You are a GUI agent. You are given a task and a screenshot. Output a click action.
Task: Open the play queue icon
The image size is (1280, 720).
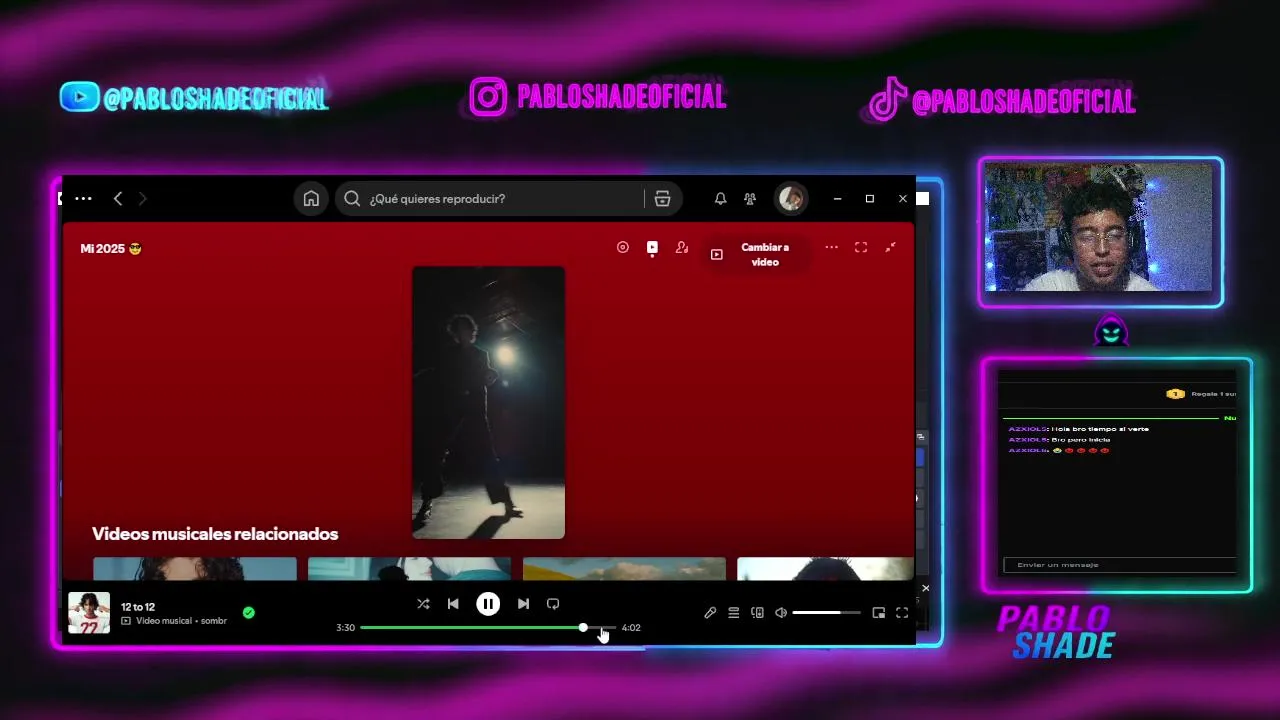tap(734, 613)
